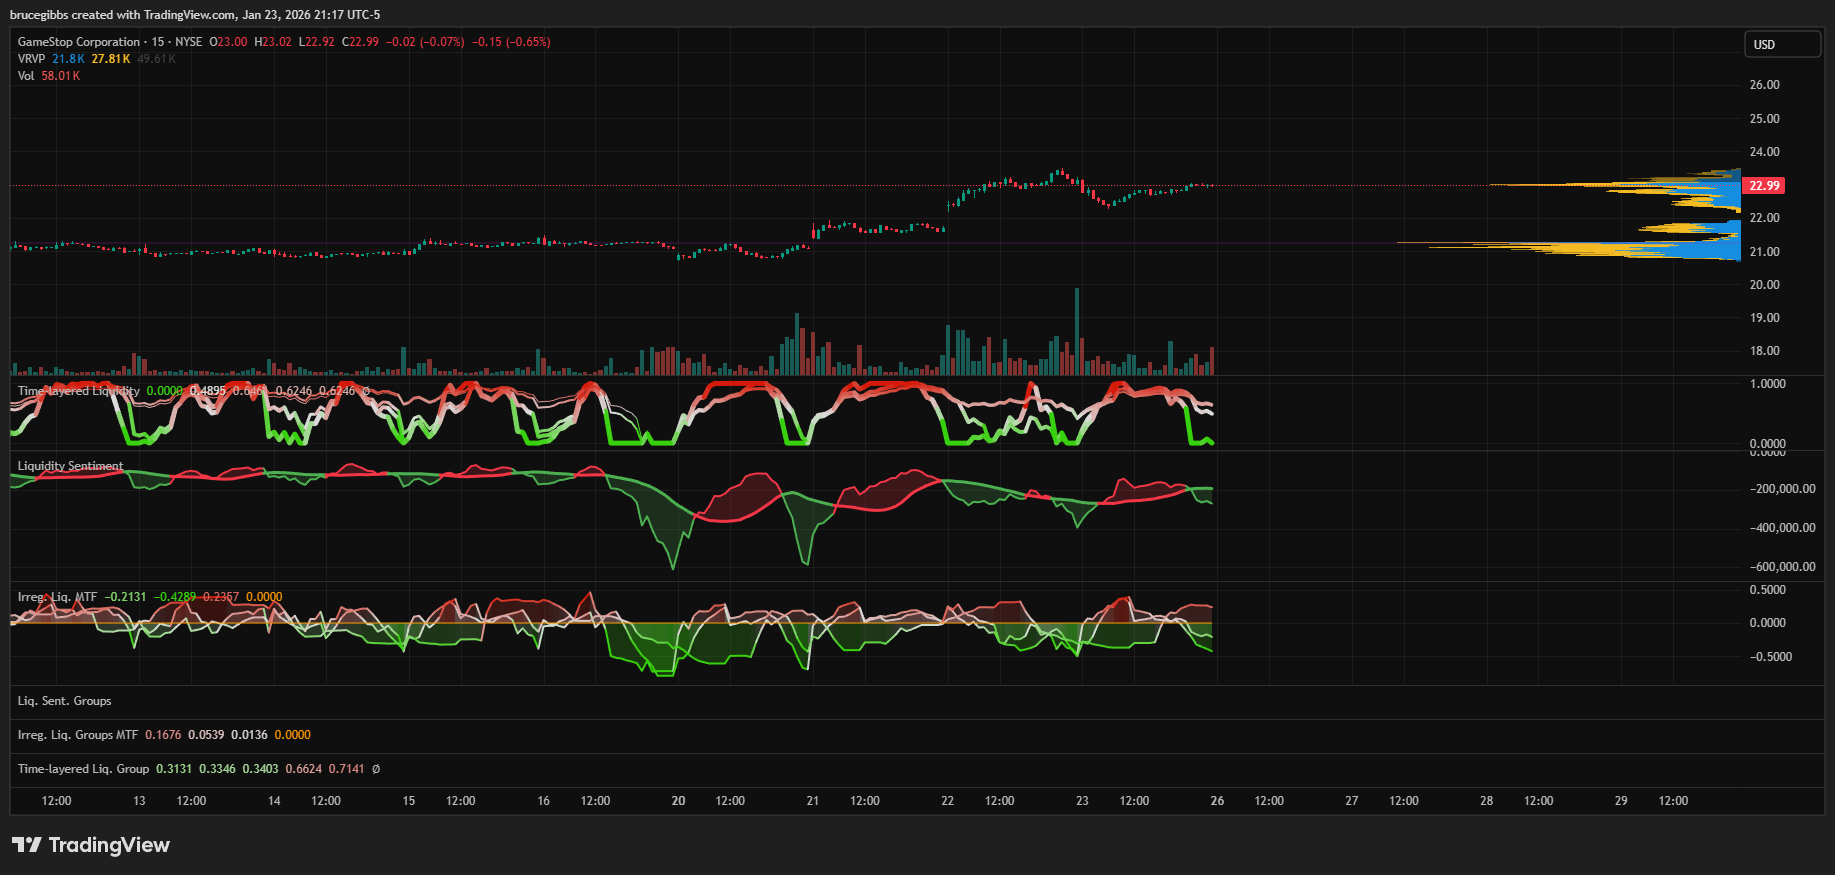This screenshot has height=875, width=1835.
Task: Click the TradingView logo icon
Action: 27,845
